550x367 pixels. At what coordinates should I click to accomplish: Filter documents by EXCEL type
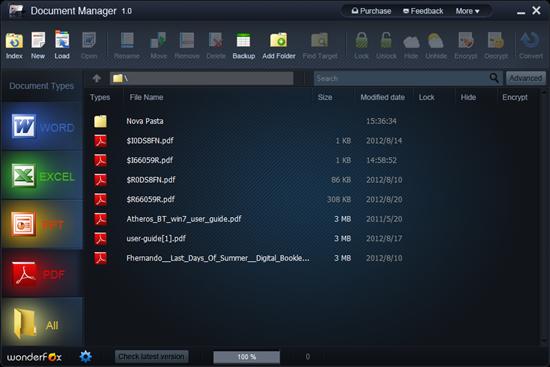coord(42,175)
